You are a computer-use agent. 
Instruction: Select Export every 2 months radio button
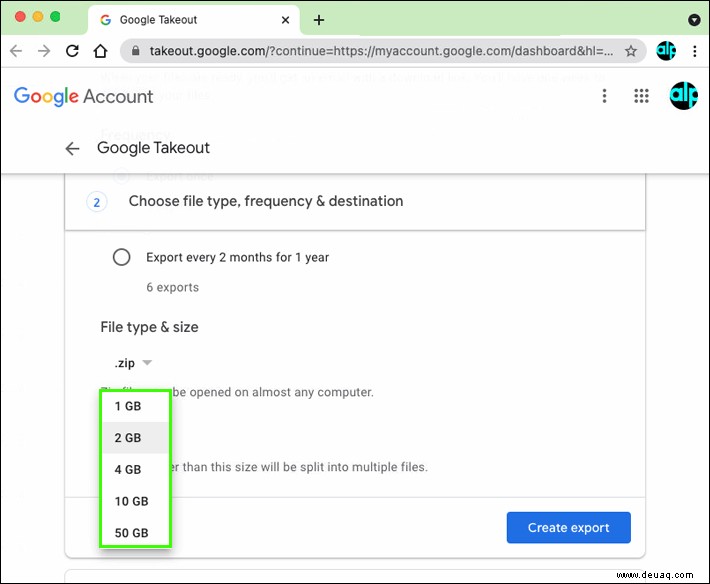pos(121,257)
